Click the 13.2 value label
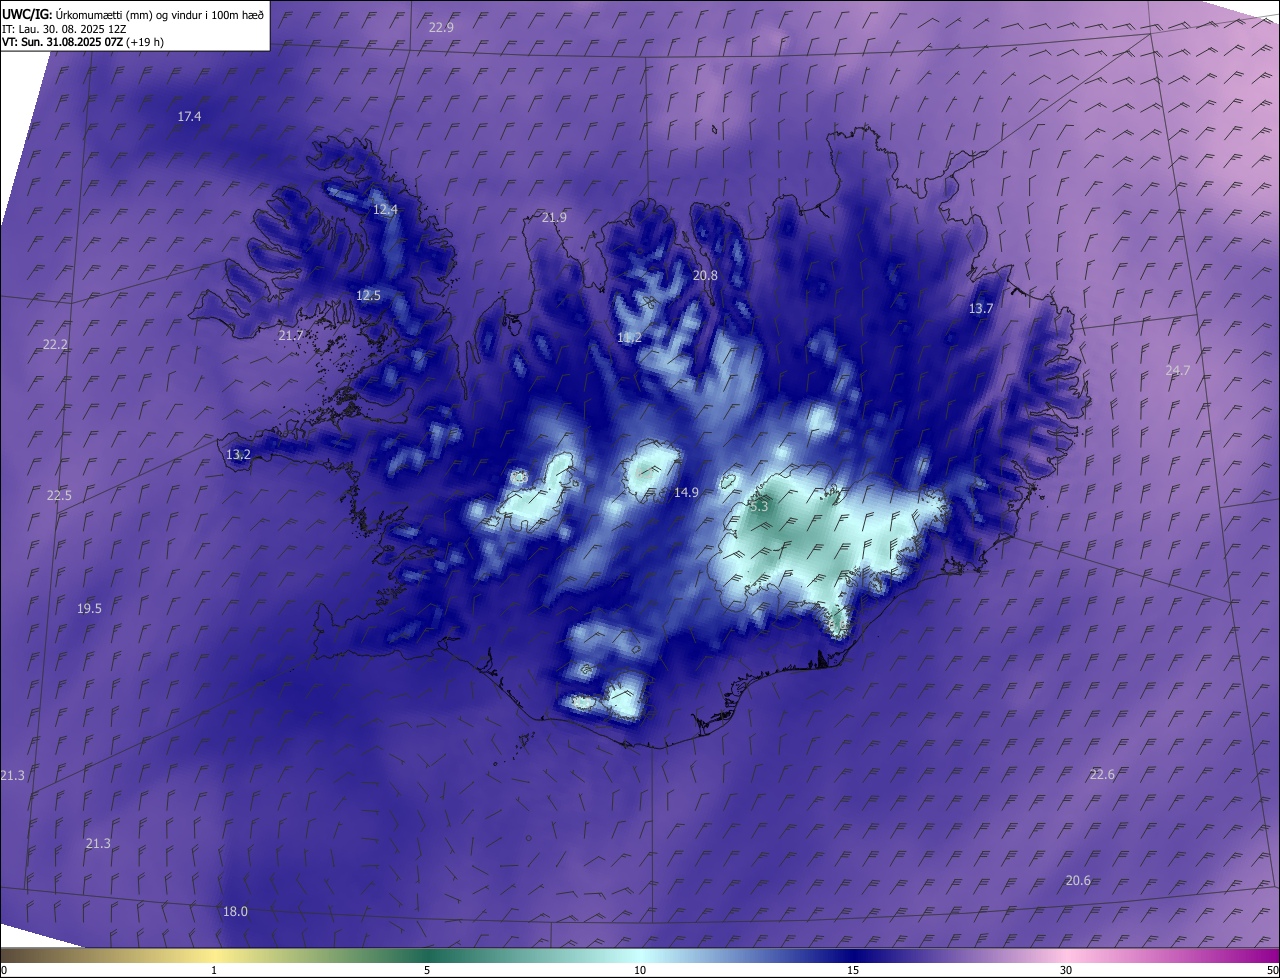1280x978 pixels. tap(238, 455)
